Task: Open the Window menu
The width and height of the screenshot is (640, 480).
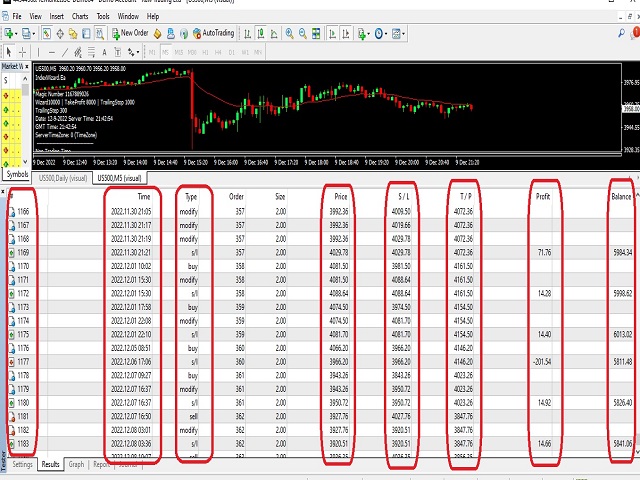Action: (x=128, y=16)
